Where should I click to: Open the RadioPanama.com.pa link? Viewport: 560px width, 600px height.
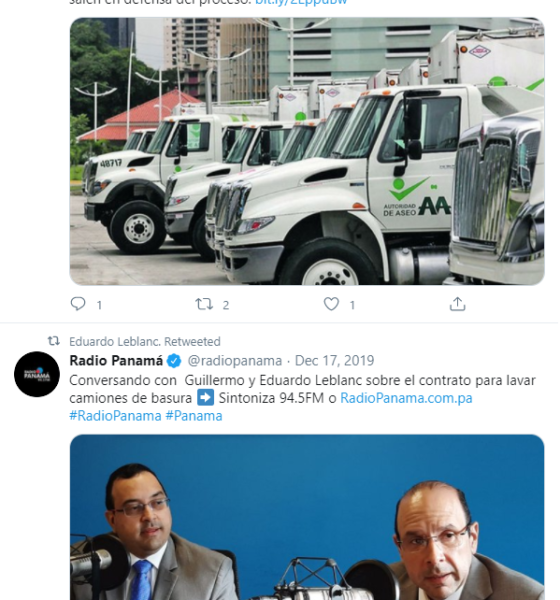tap(406, 398)
